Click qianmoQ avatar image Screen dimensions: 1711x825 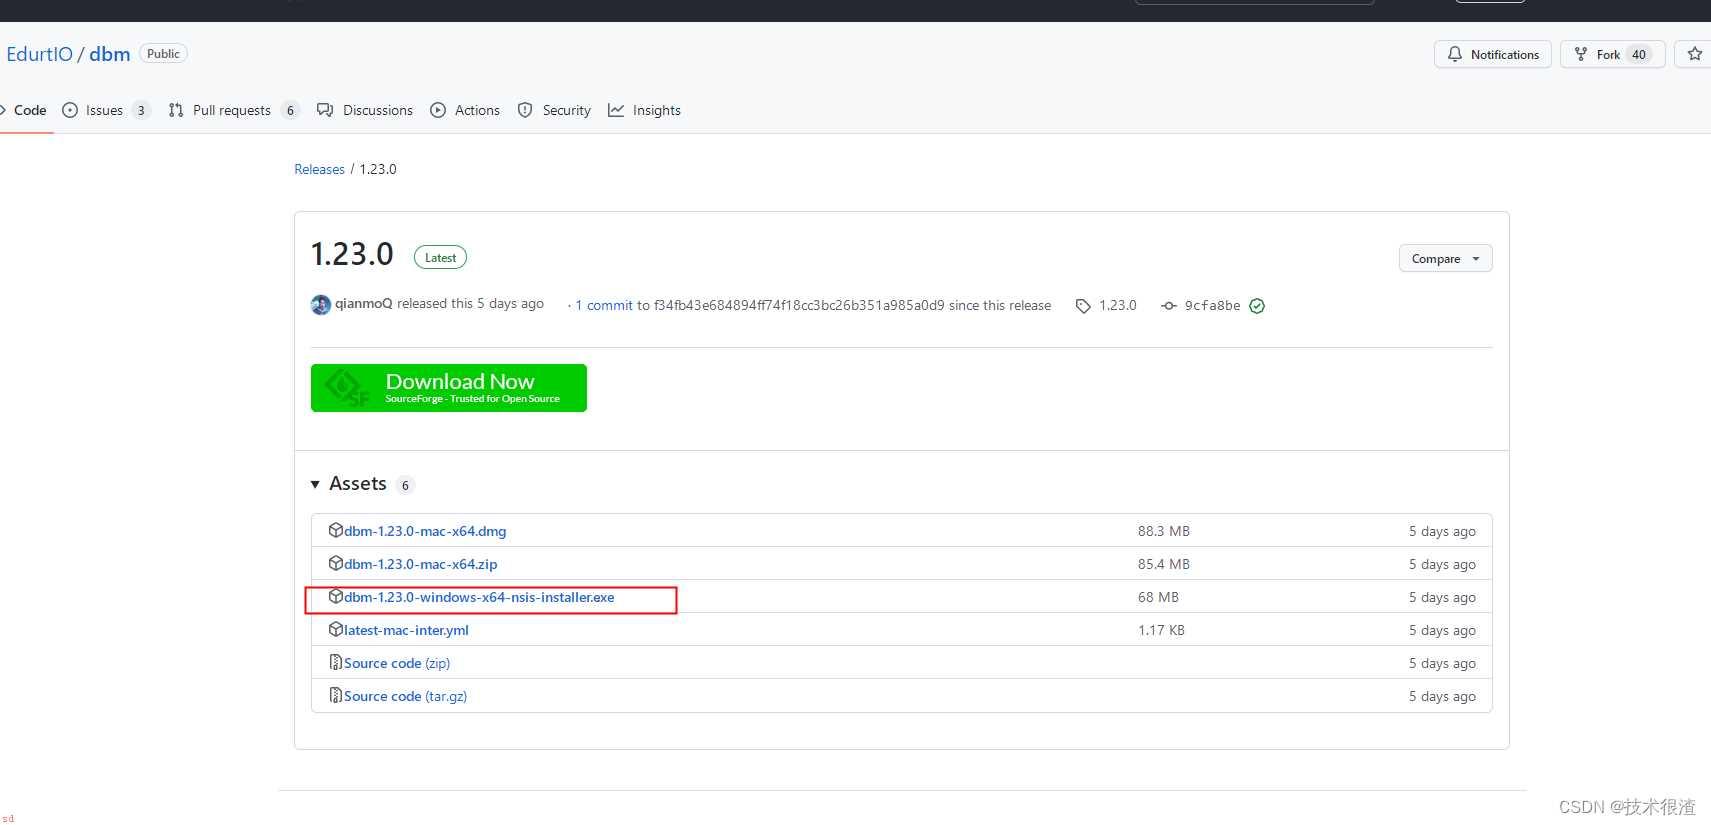click(x=321, y=305)
